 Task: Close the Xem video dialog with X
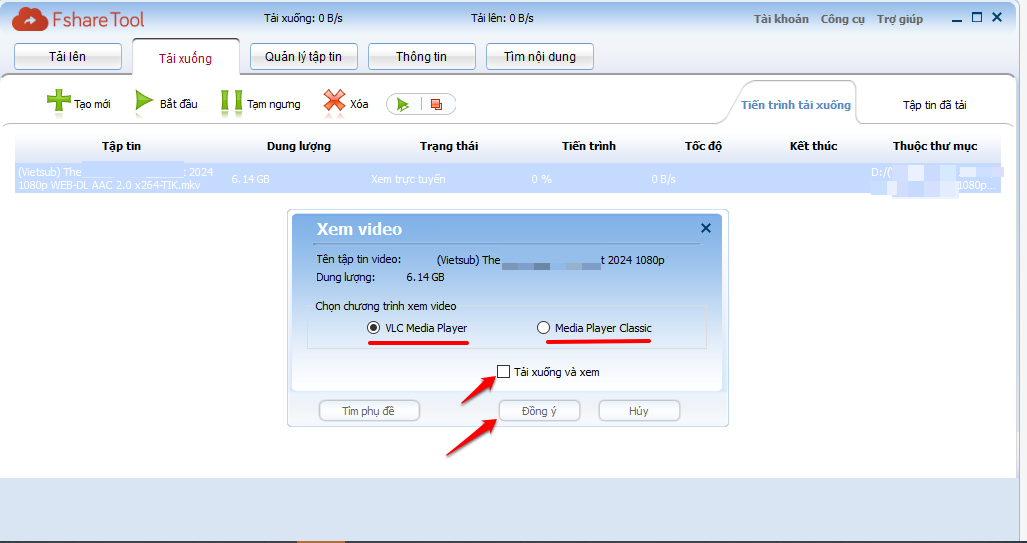[x=706, y=228]
